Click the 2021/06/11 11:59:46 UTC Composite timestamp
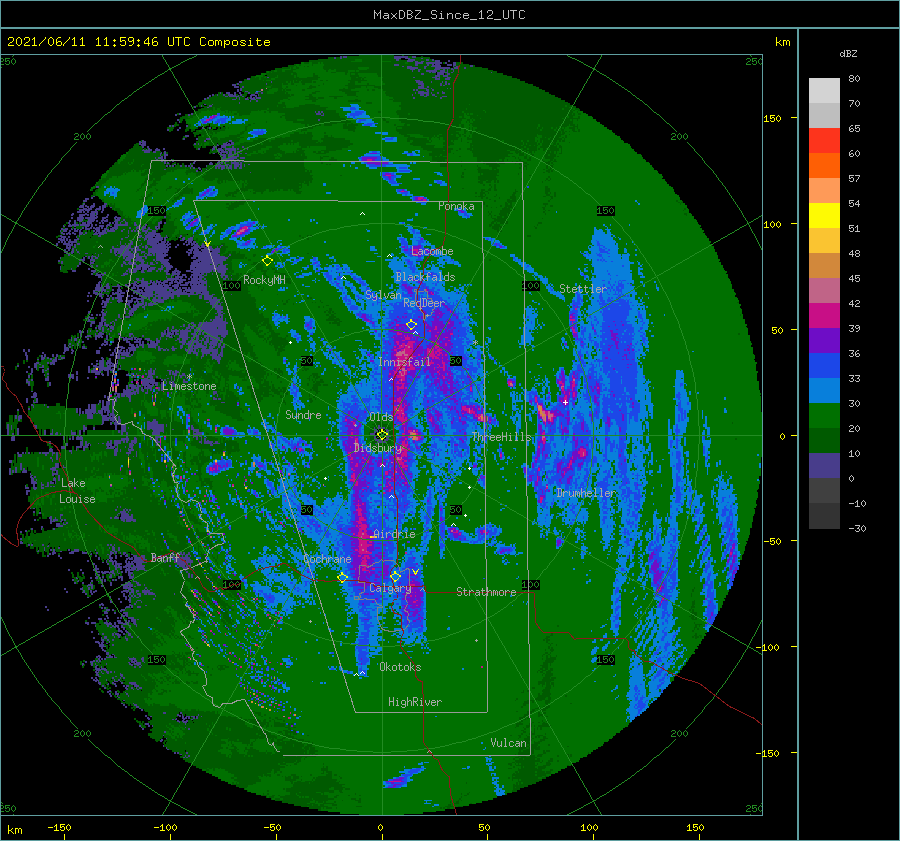This screenshot has width=900, height=841. tap(138, 42)
